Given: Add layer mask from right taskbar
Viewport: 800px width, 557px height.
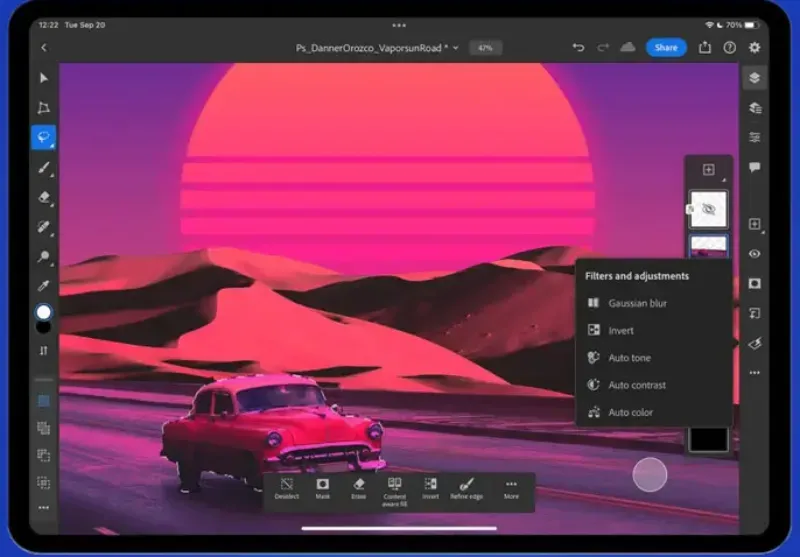Looking at the screenshot, I should coord(755,283).
